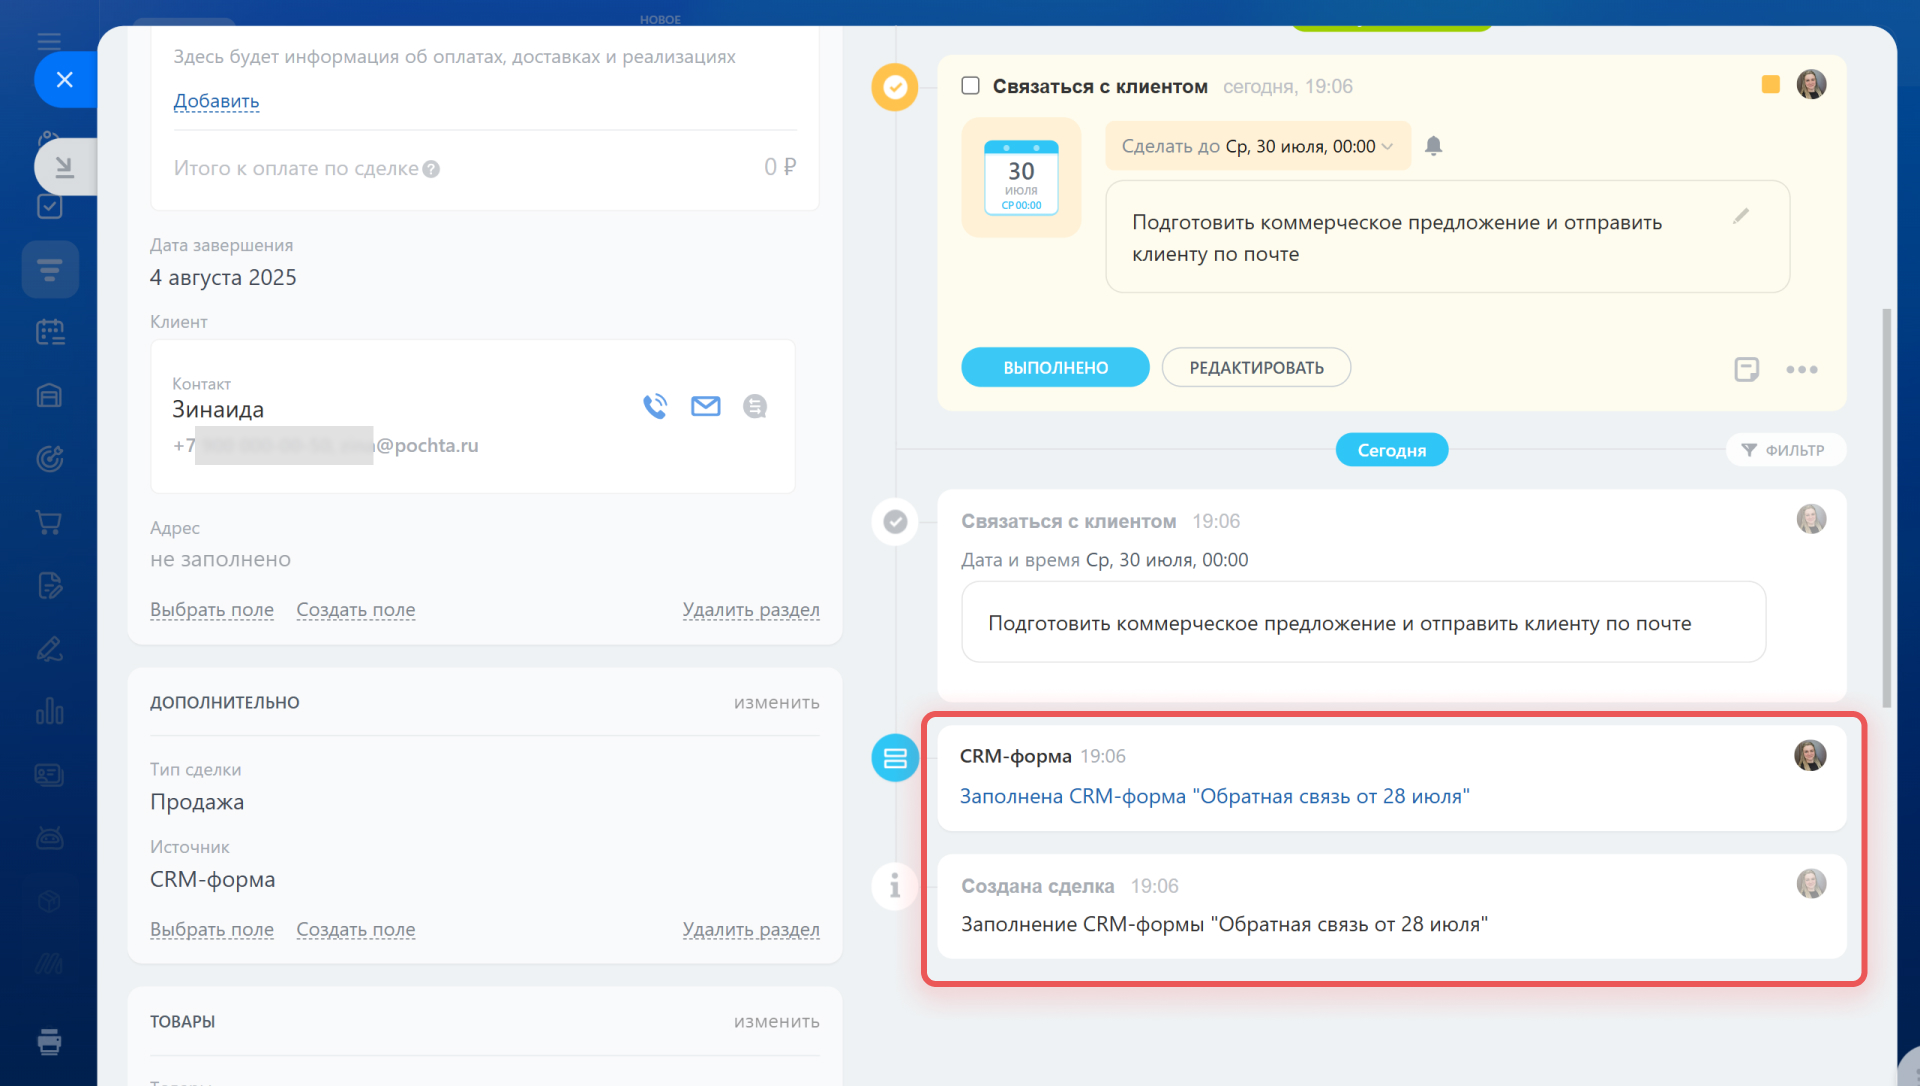Close the deal slider with X button
Viewport: 1920px width, 1086px height.
coord(65,80)
